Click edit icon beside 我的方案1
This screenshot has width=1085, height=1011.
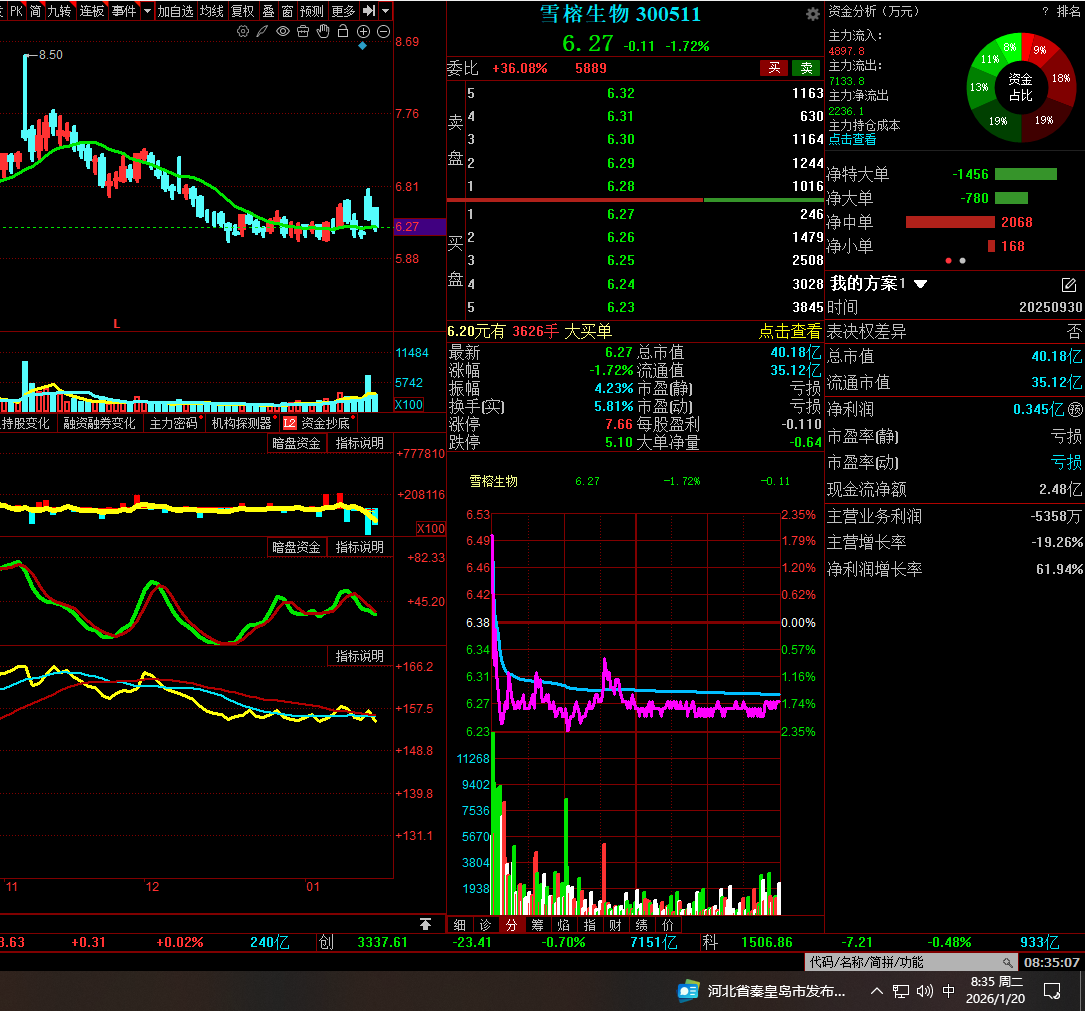pyautogui.click(x=1068, y=284)
